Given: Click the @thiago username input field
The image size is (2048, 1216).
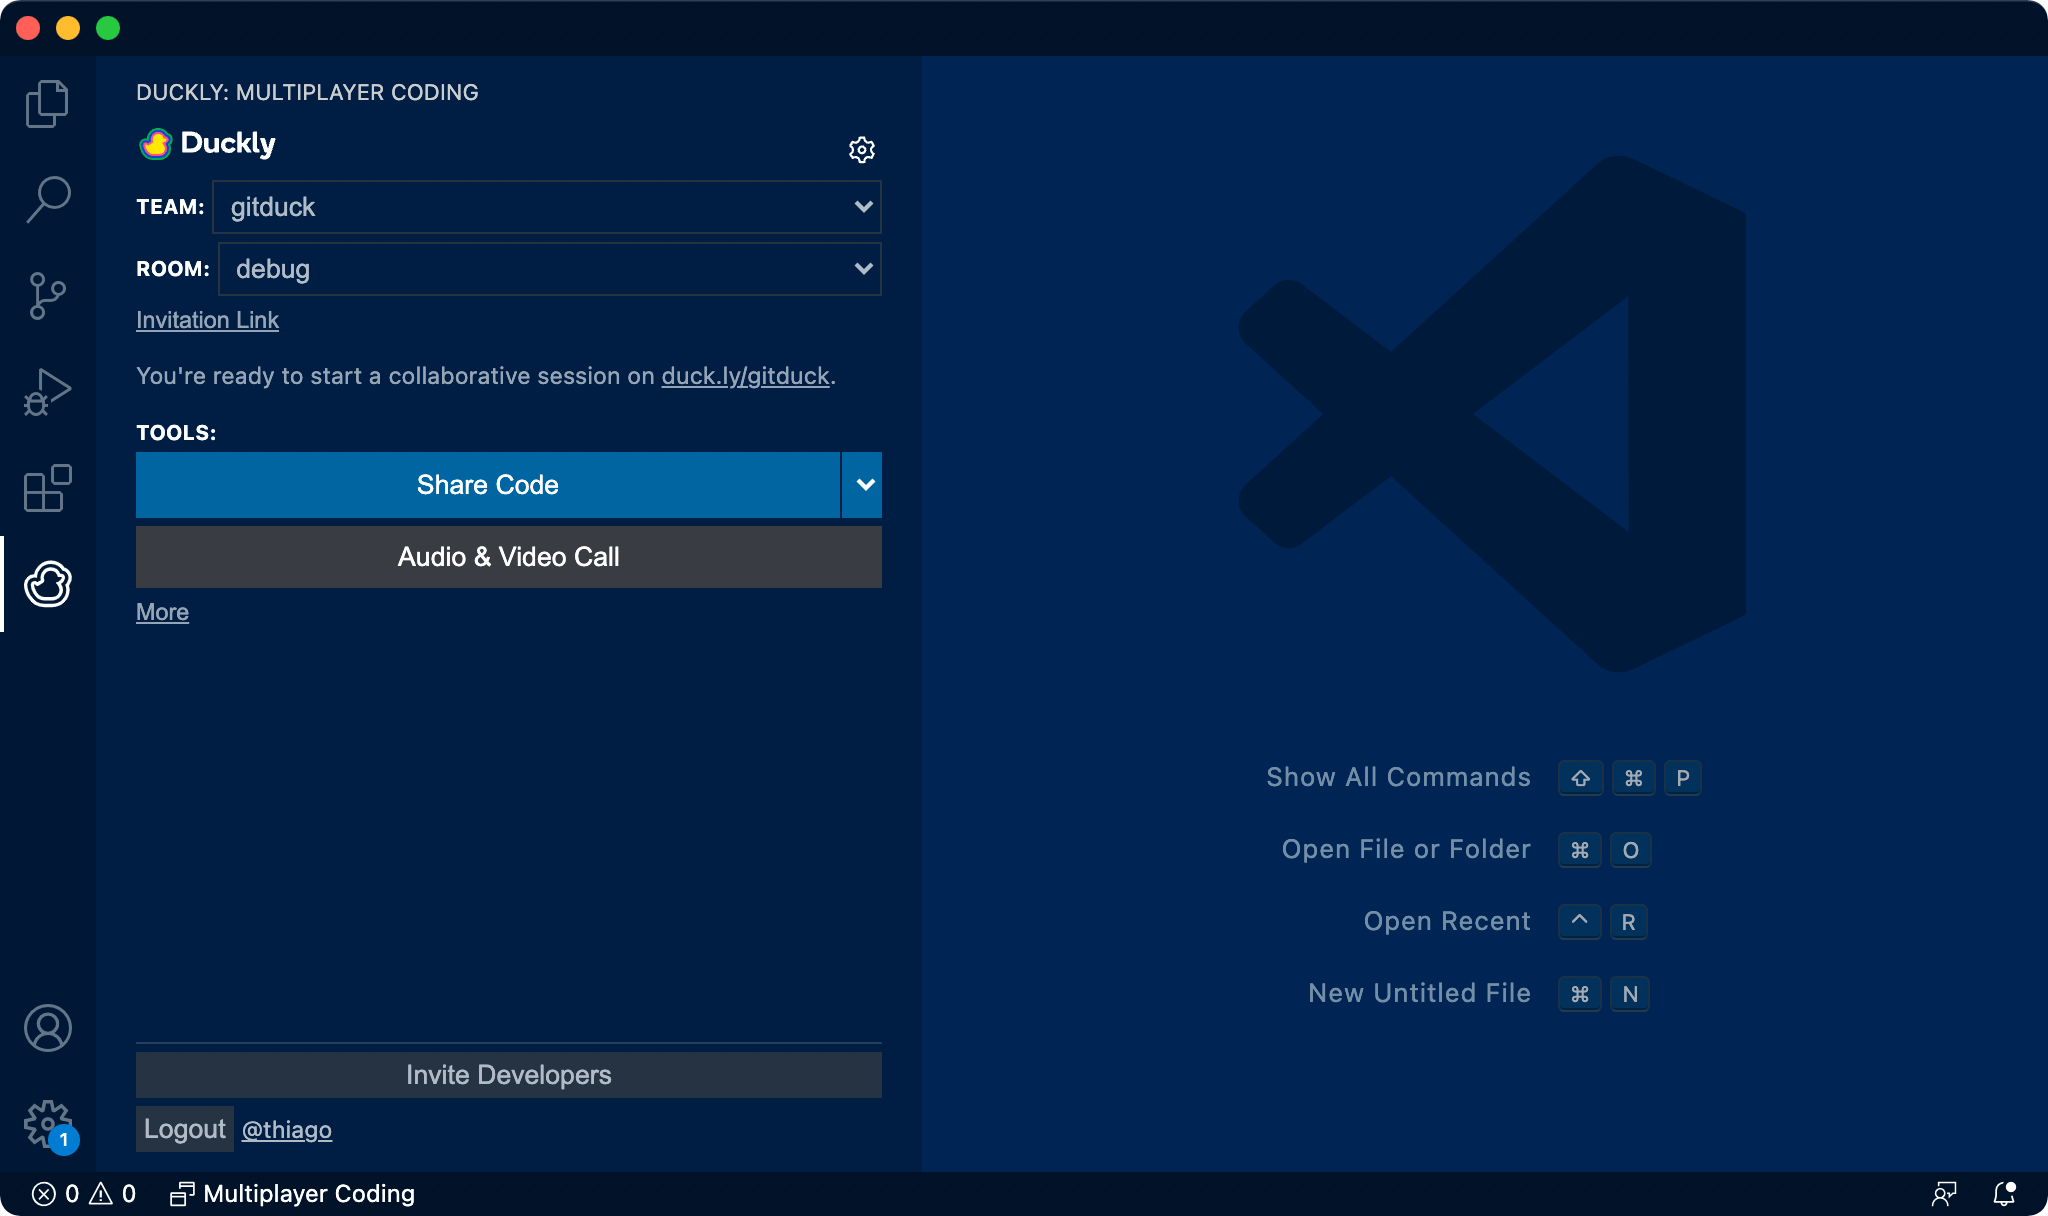Looking at the screenshot, I should click(287, 1129).
